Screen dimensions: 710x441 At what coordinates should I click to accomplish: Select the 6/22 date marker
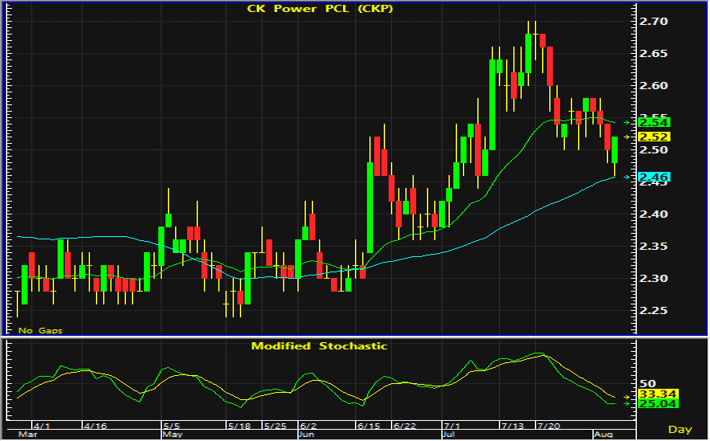coord(404,426)
